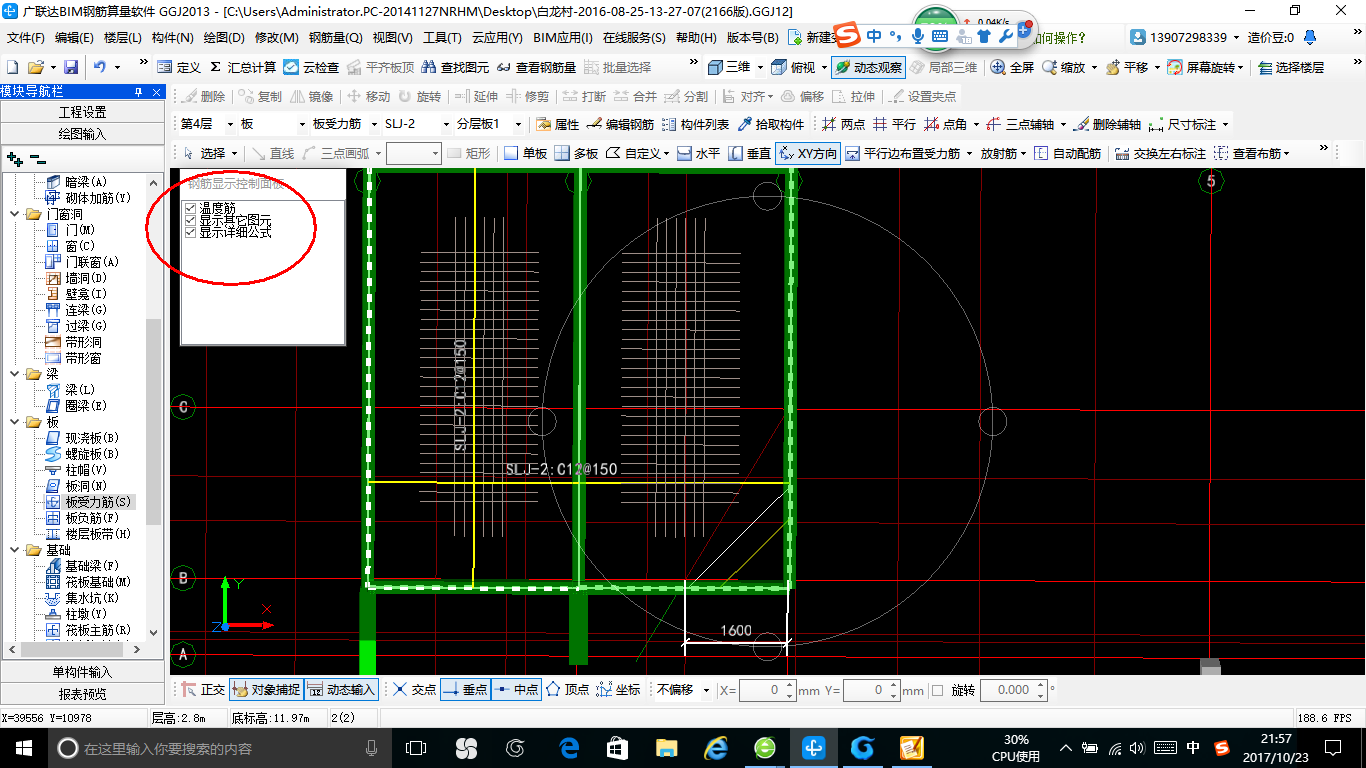The image size is (1366, 768).
Task: Click 全屏 full screen view
Action: [x=1013, y=67]
